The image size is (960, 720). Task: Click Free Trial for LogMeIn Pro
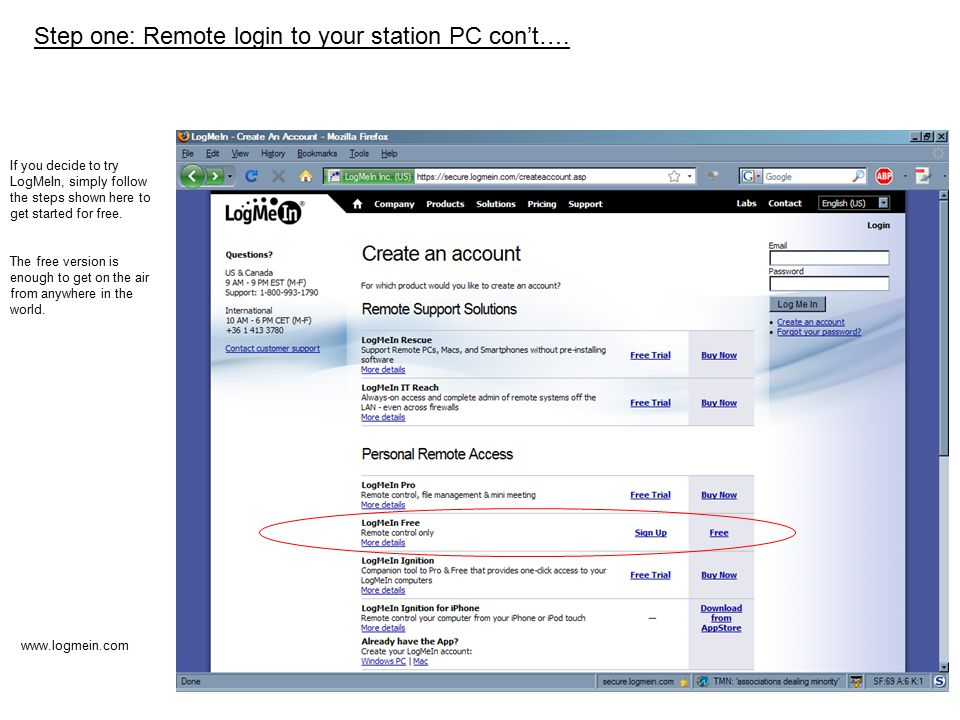(650, 495)
